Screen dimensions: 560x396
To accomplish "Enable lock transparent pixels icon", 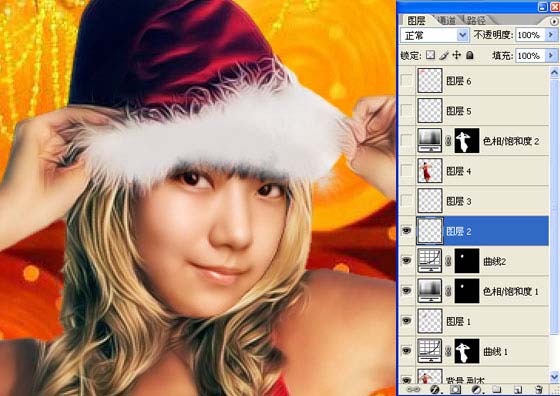I will point(431,55).
